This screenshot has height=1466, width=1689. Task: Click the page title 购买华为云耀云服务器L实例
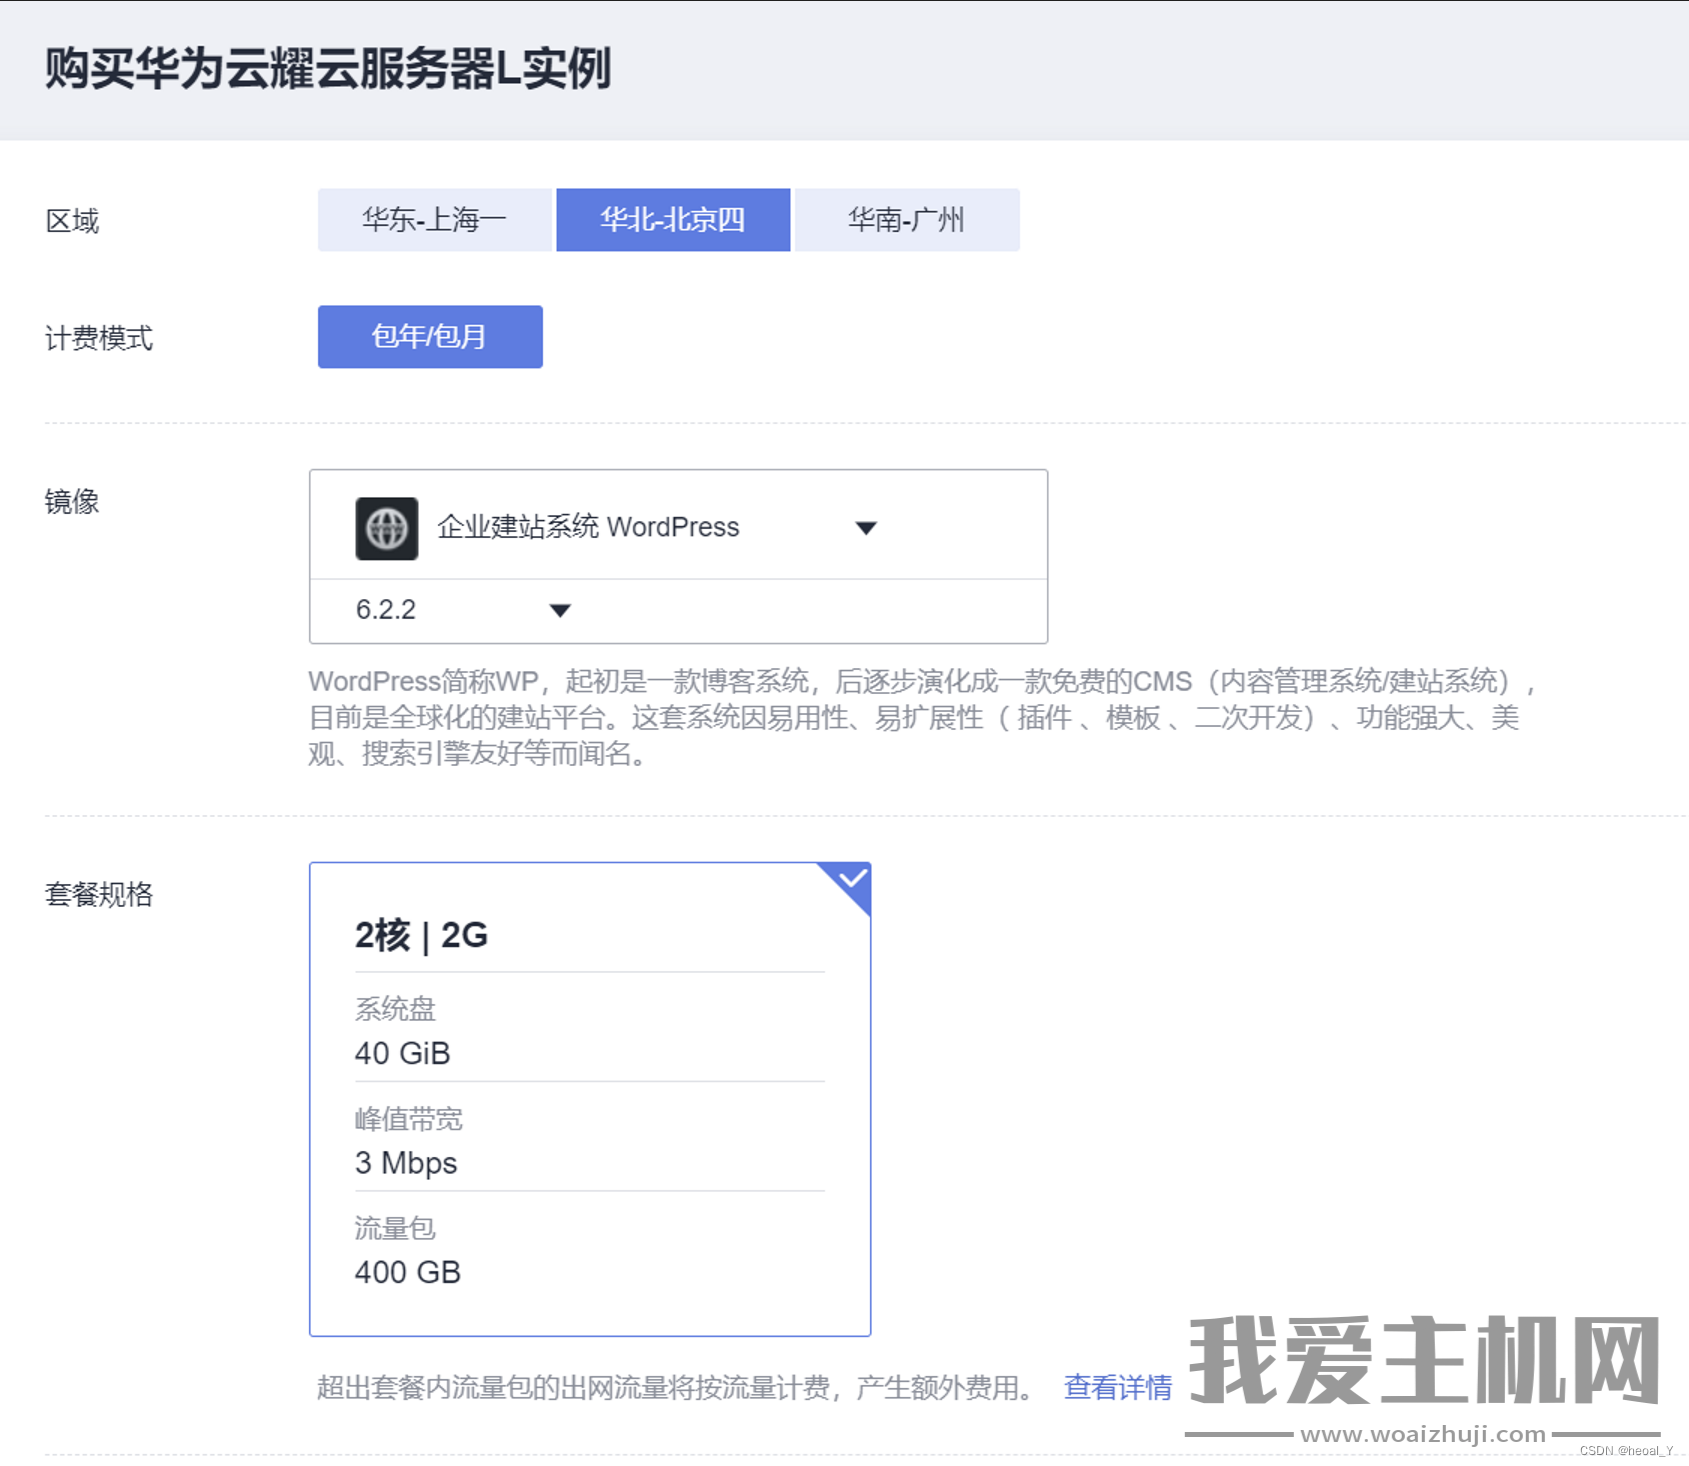click(328, 69)
